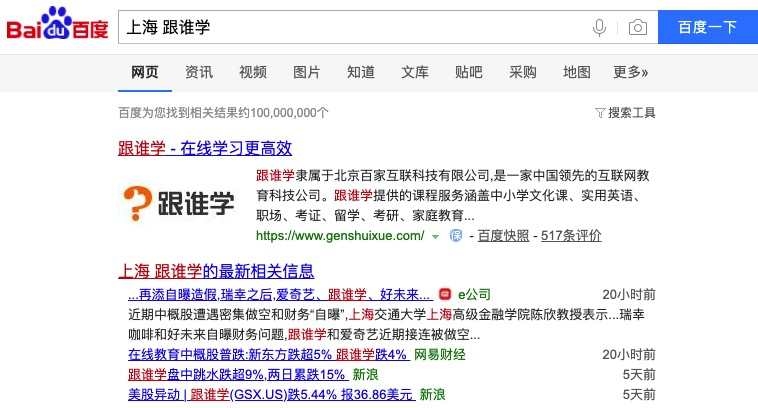Click 20小时前 timestamp on the 网易财经 row

(x=629, y=354)
